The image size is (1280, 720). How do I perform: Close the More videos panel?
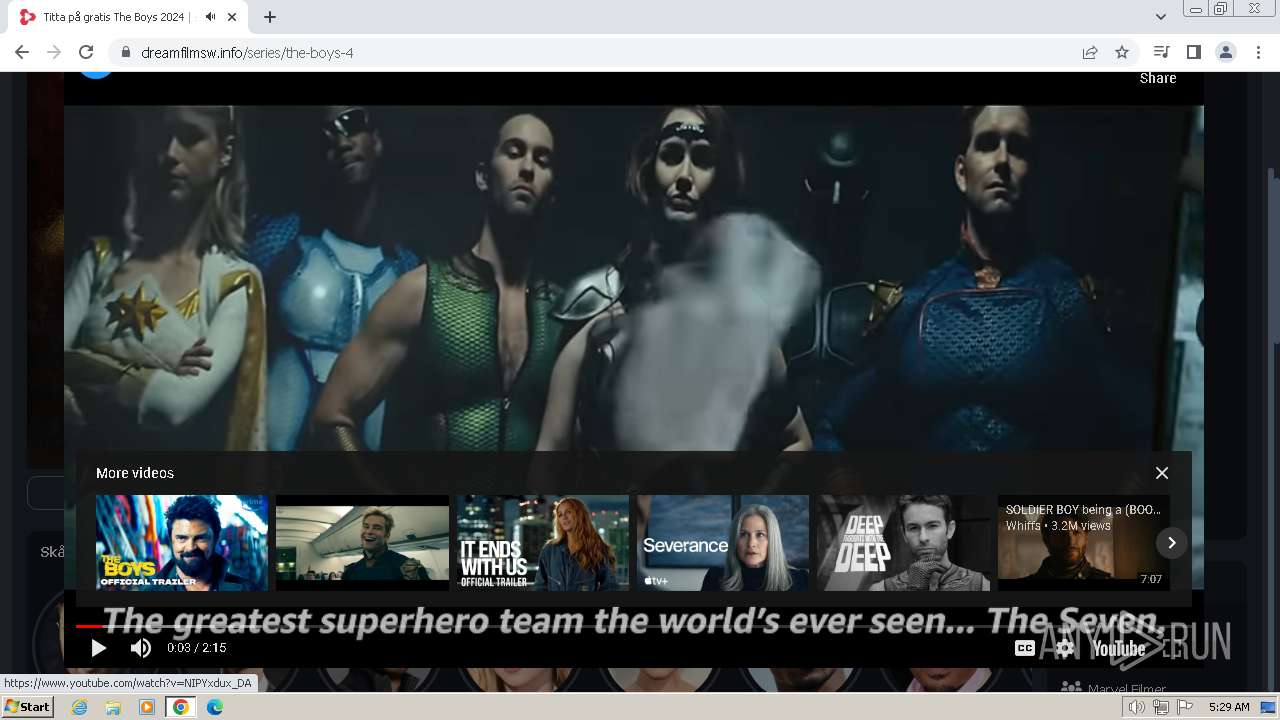[1162, 473]
